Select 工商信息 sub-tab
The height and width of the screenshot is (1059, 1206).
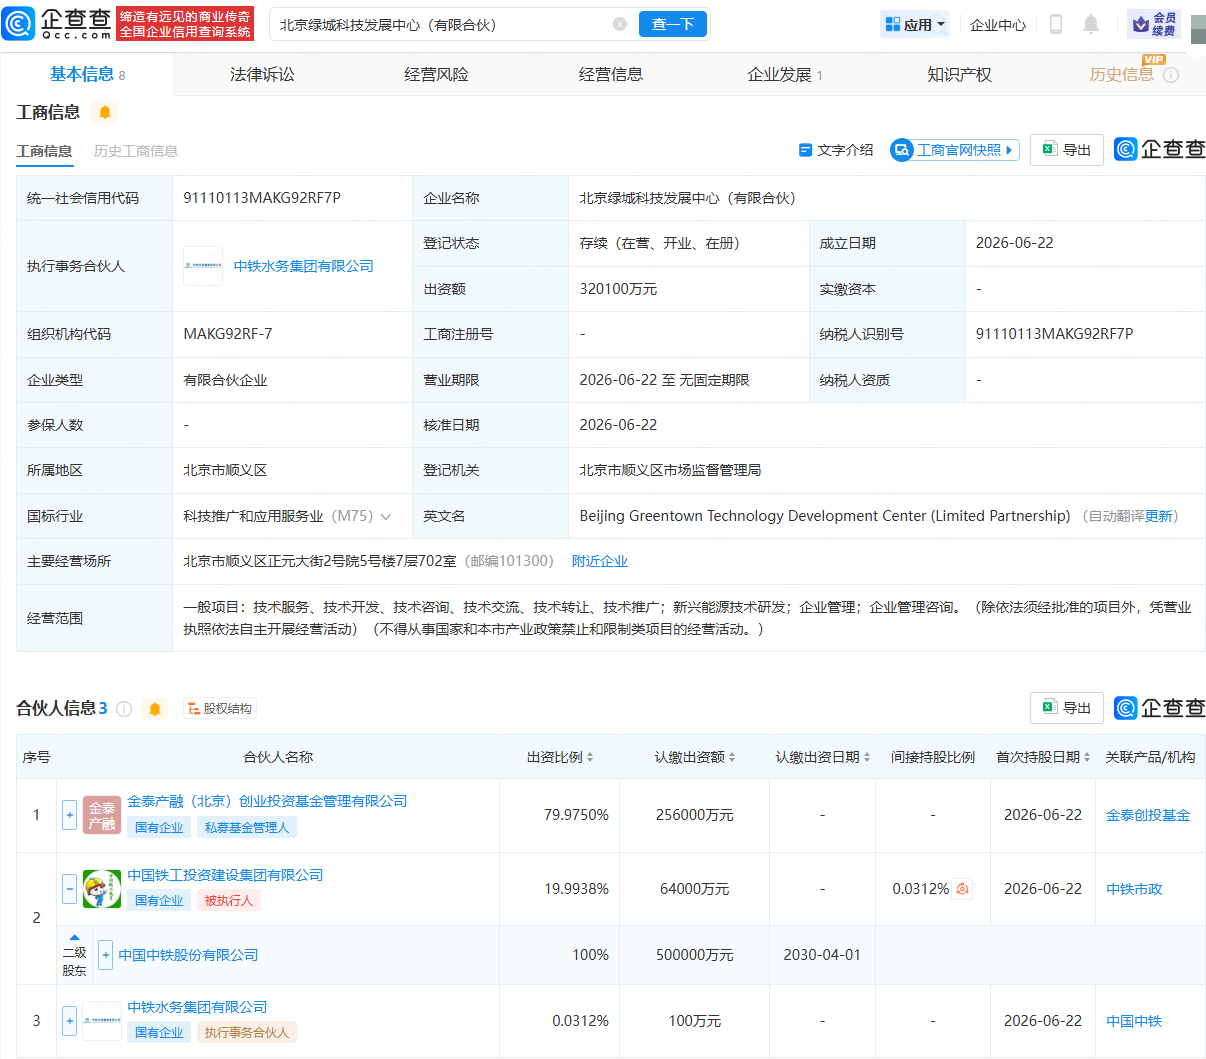pyautogui.click(x=44, y=151)
